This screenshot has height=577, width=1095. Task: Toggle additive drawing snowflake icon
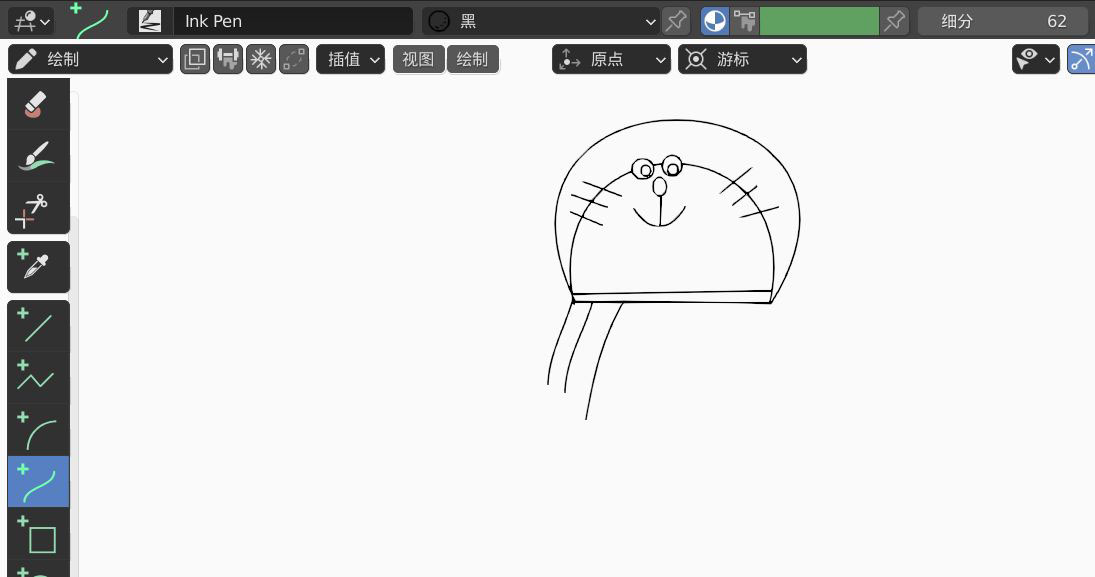tap(260, 59)
